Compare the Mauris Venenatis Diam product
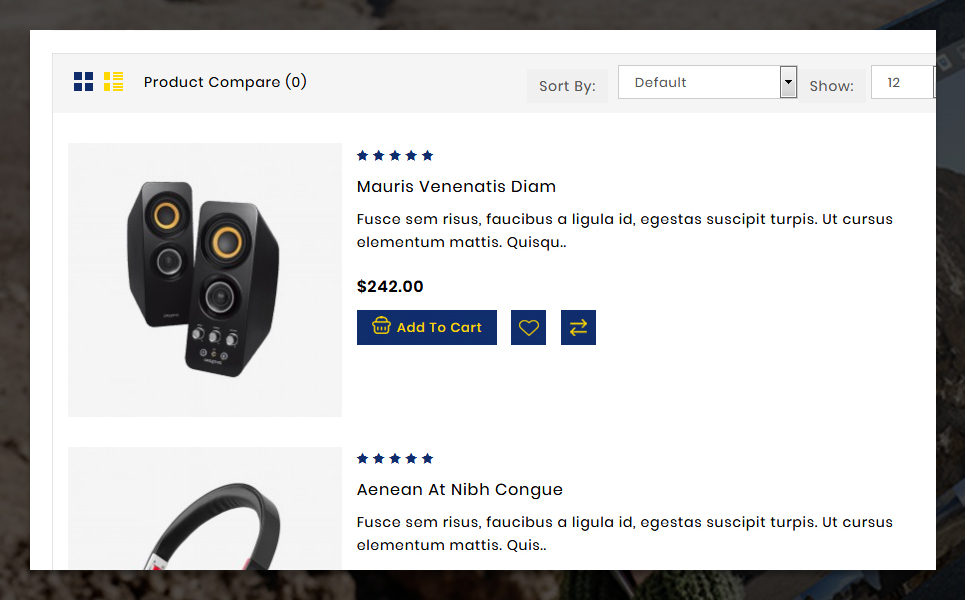 coord(578,327)
